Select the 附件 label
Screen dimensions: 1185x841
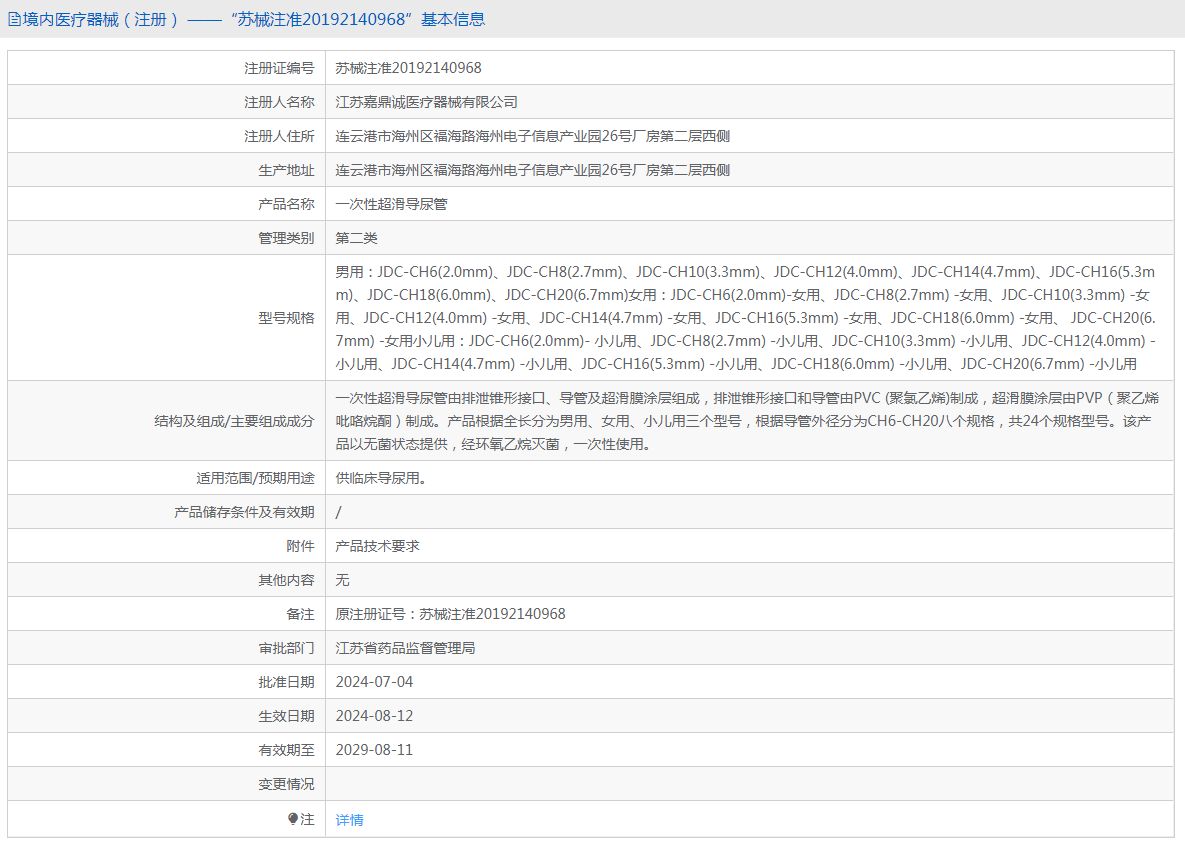point(300,546)
